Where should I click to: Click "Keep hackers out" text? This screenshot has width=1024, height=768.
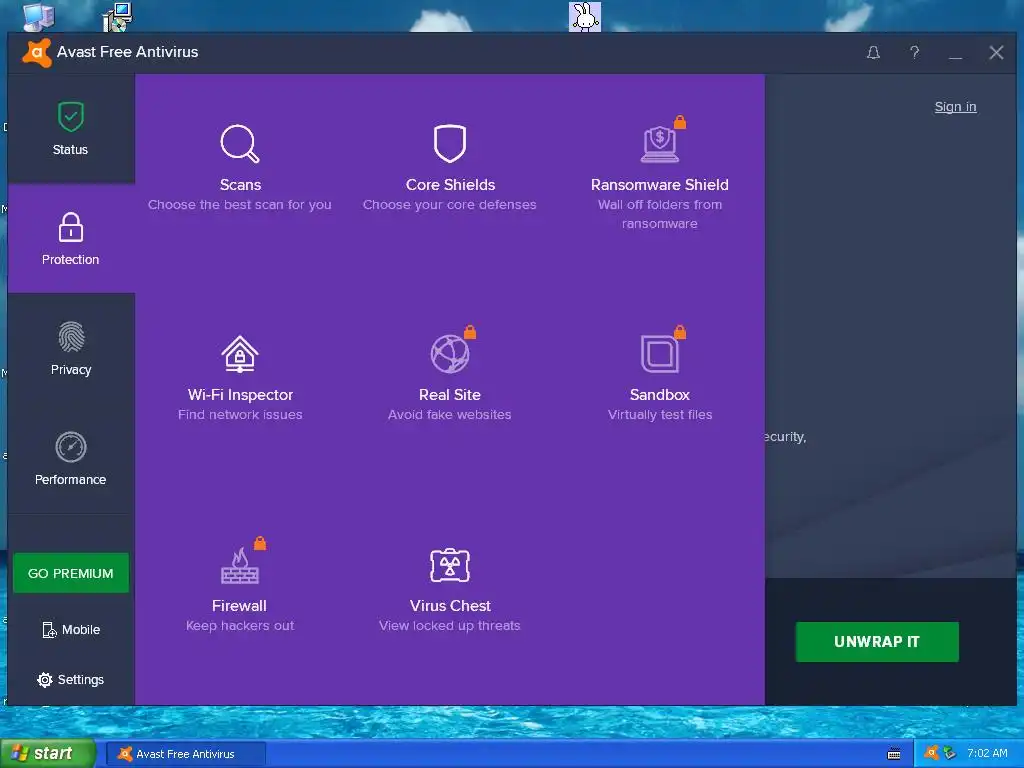pos(240,626)
